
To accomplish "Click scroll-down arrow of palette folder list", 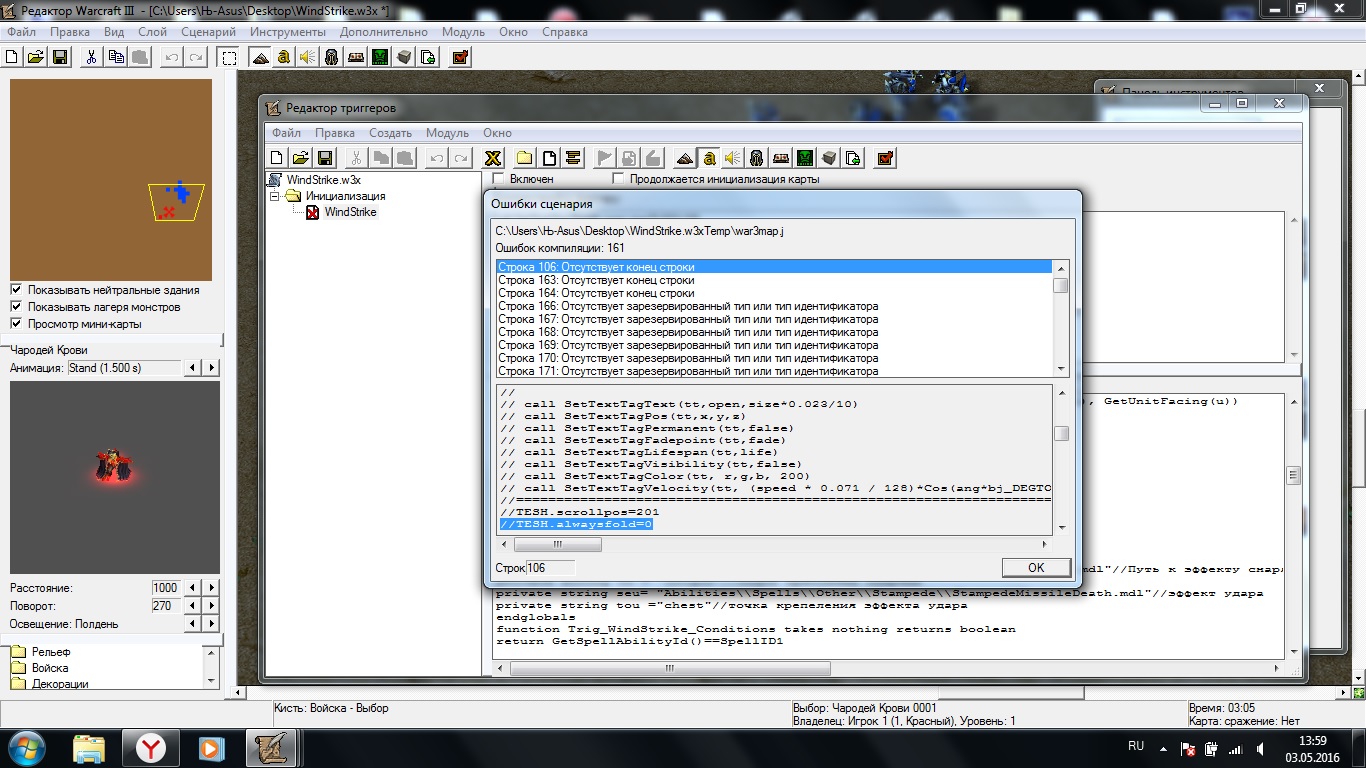I will [x=210, y=681].
